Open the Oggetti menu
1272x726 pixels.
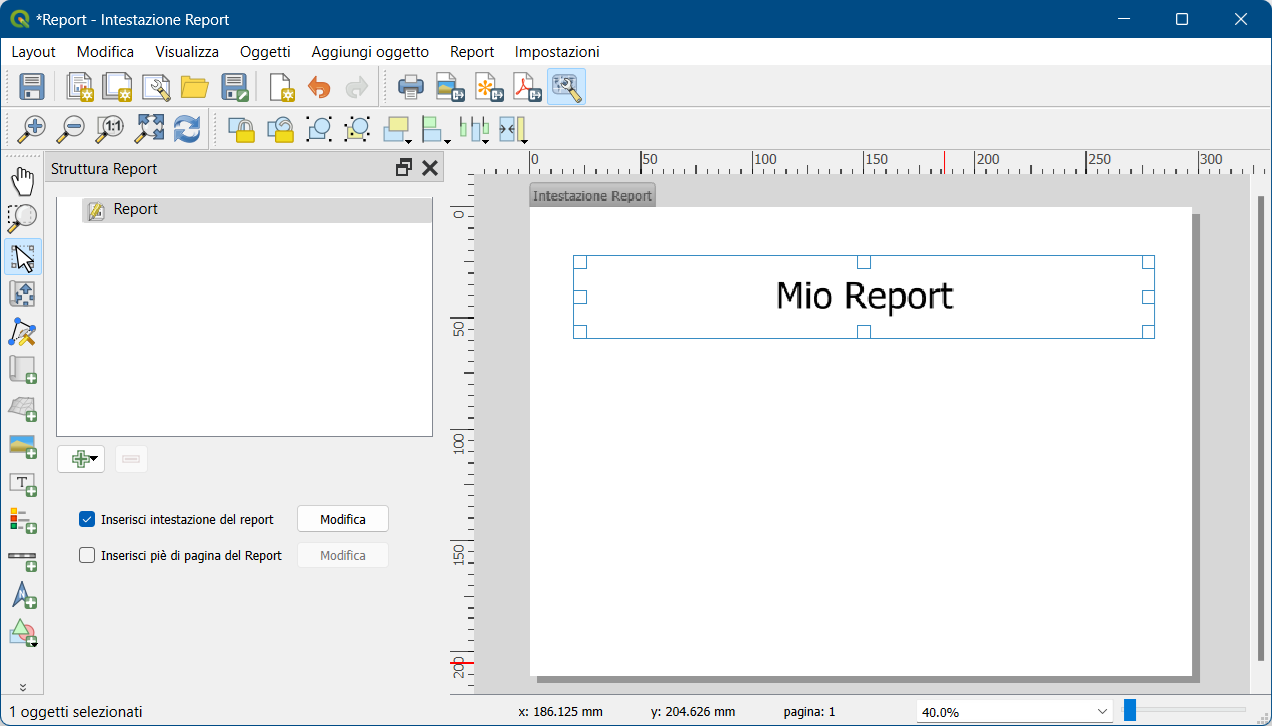point(265,52)
